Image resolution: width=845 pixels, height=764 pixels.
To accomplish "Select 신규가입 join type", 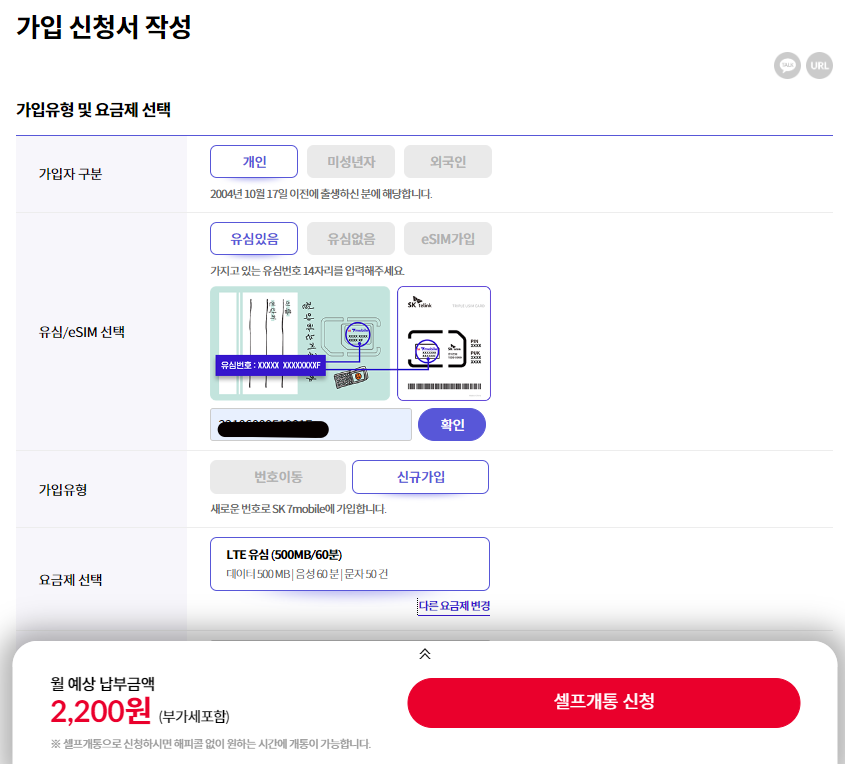I will tap(420, 477).
